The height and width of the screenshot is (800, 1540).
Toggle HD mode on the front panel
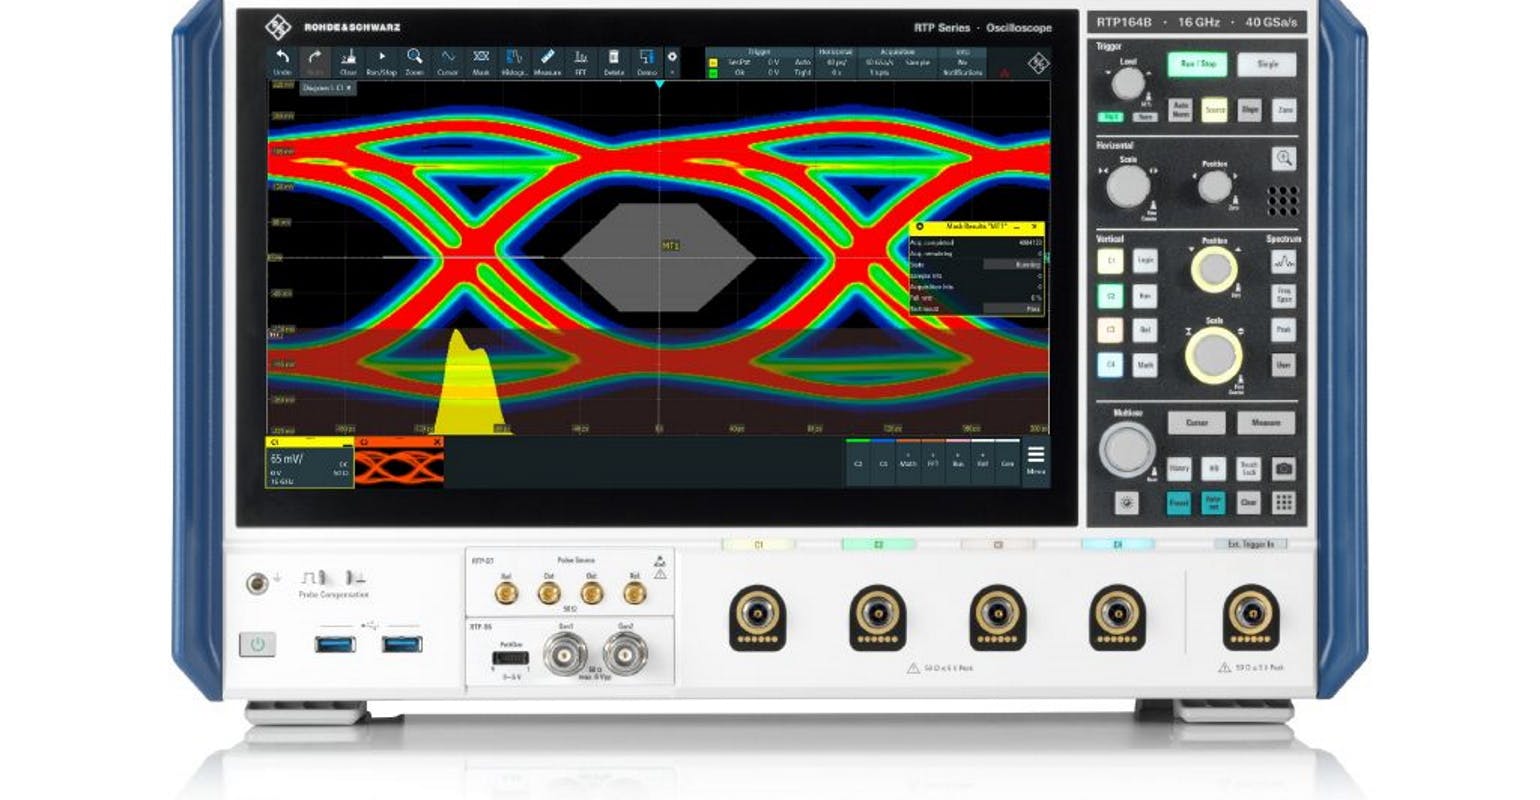[1213, 468]
